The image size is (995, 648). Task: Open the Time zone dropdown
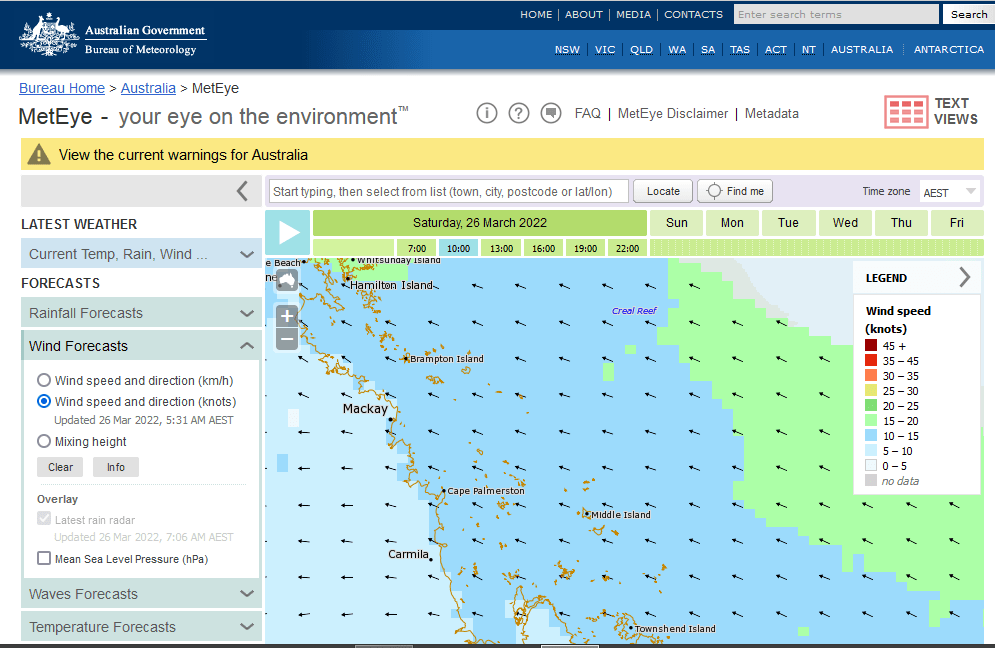coord(949,192)
